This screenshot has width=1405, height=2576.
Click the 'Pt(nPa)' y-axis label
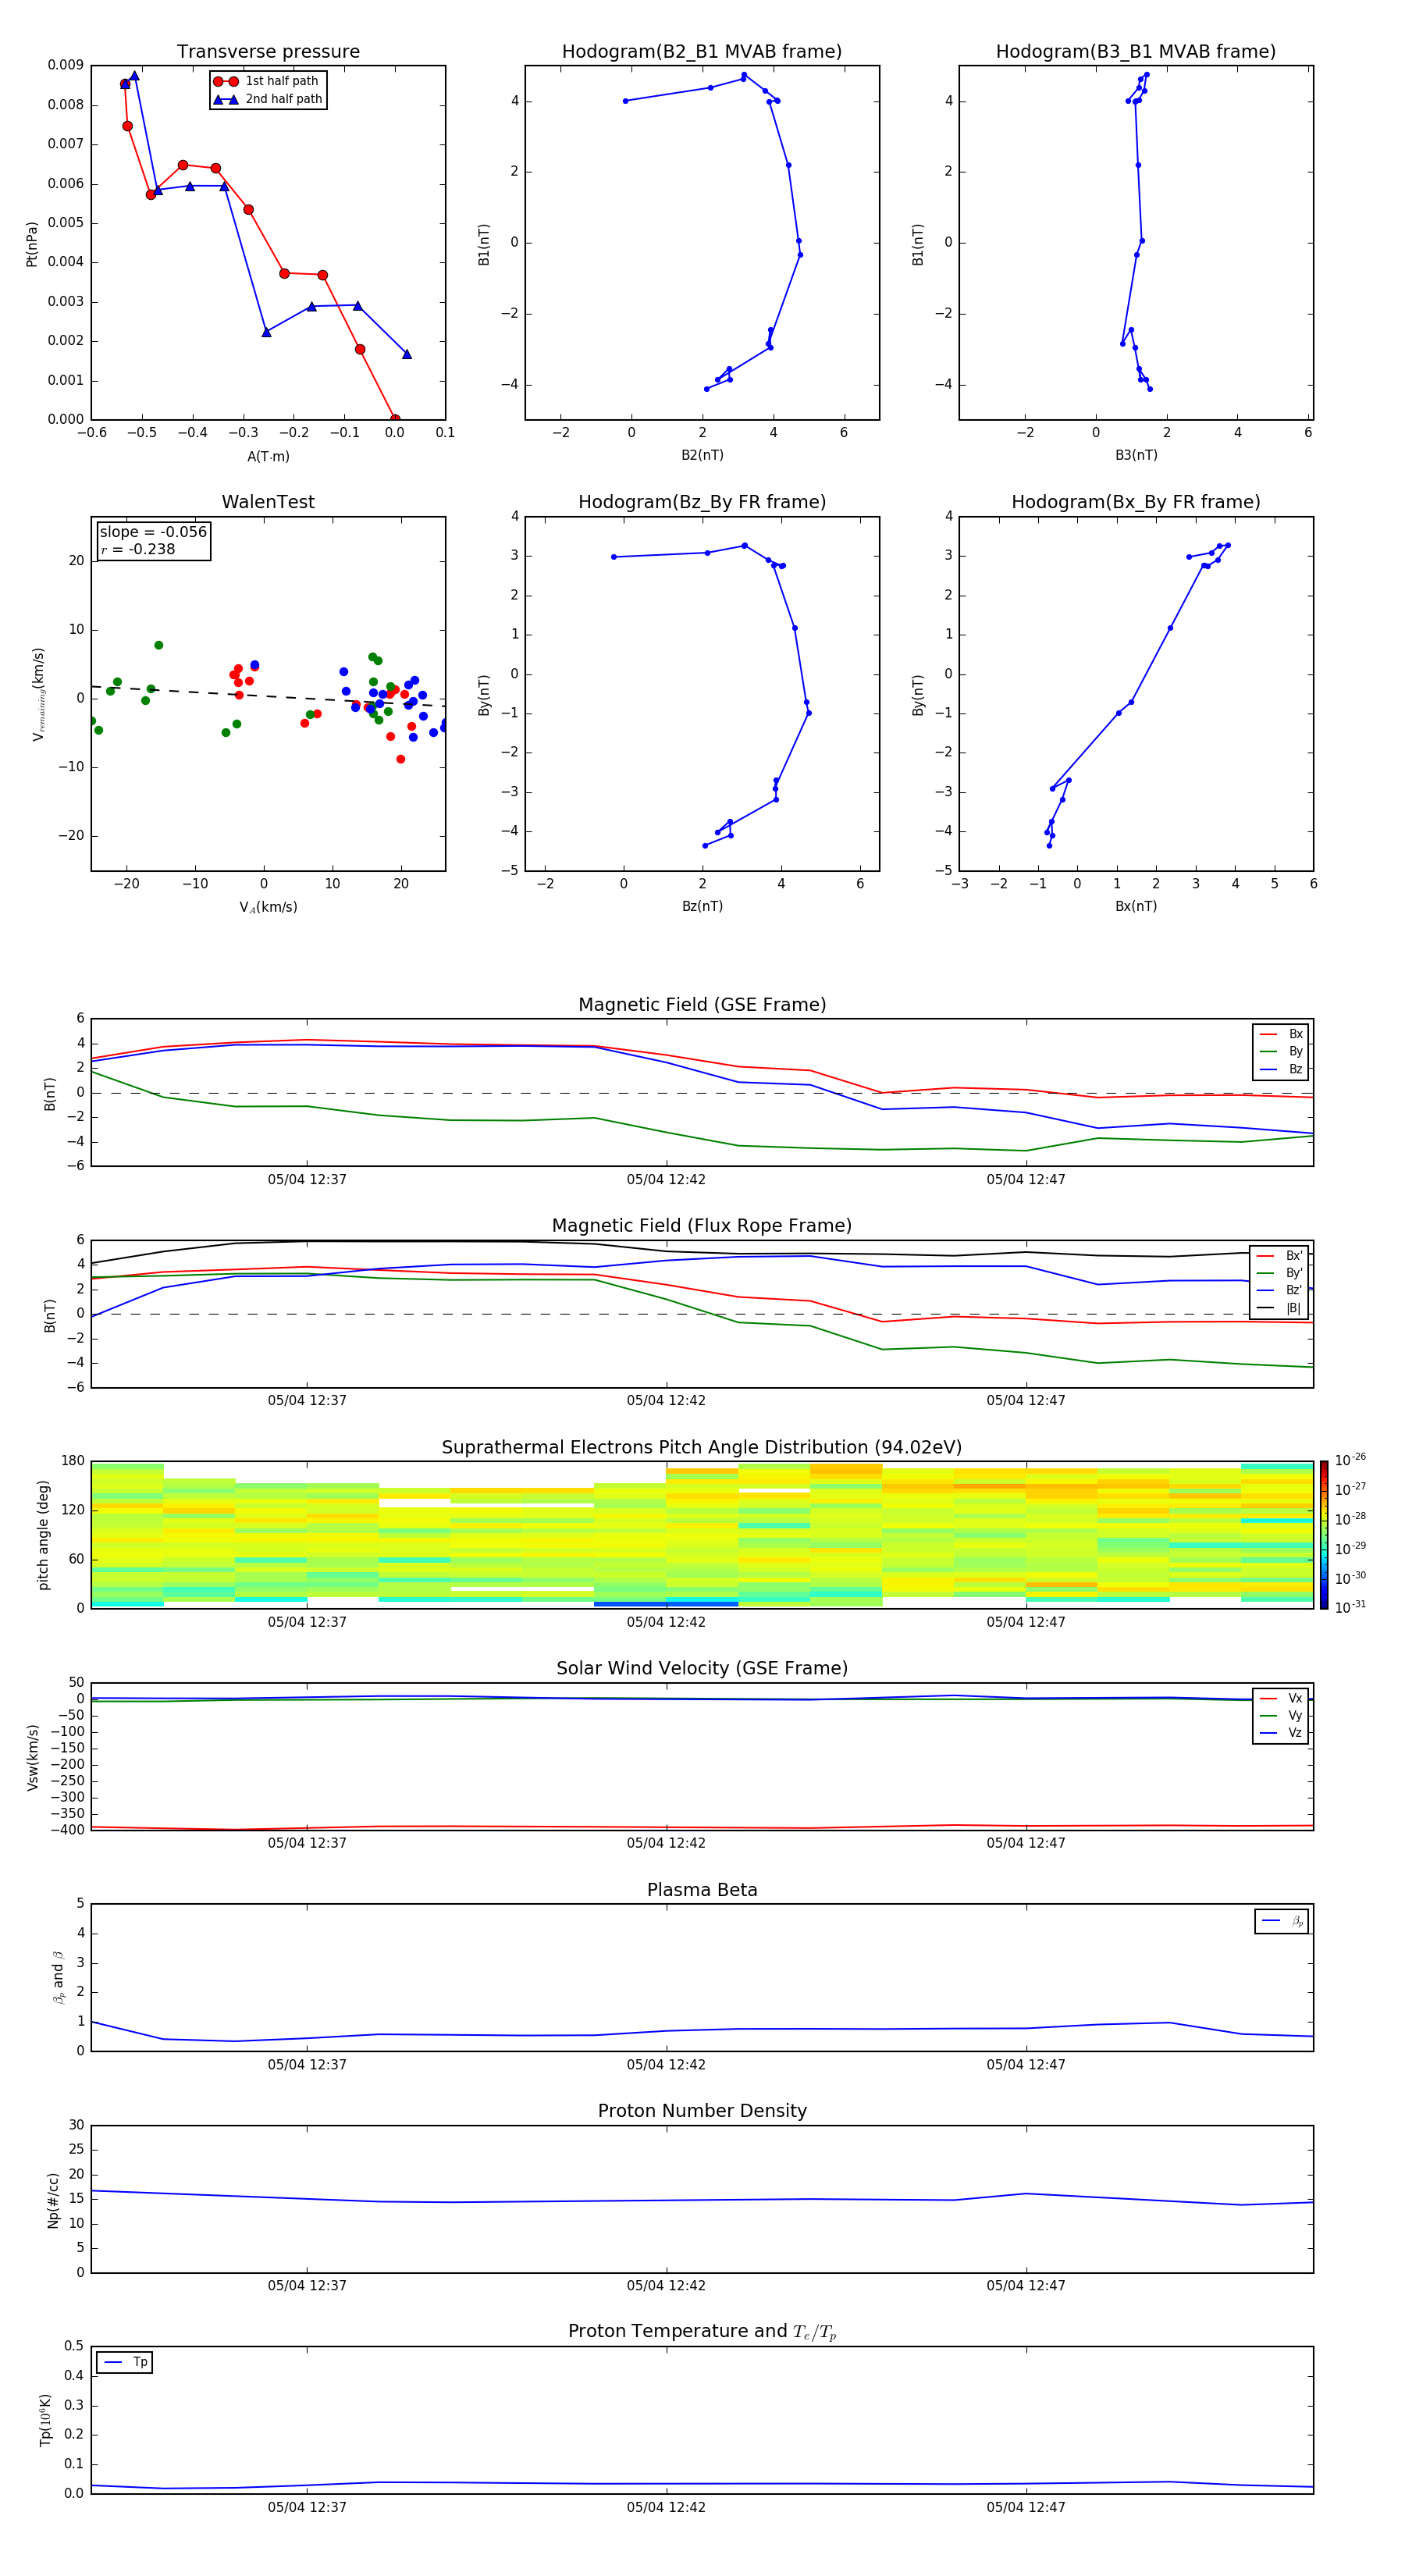pos(31,243)
